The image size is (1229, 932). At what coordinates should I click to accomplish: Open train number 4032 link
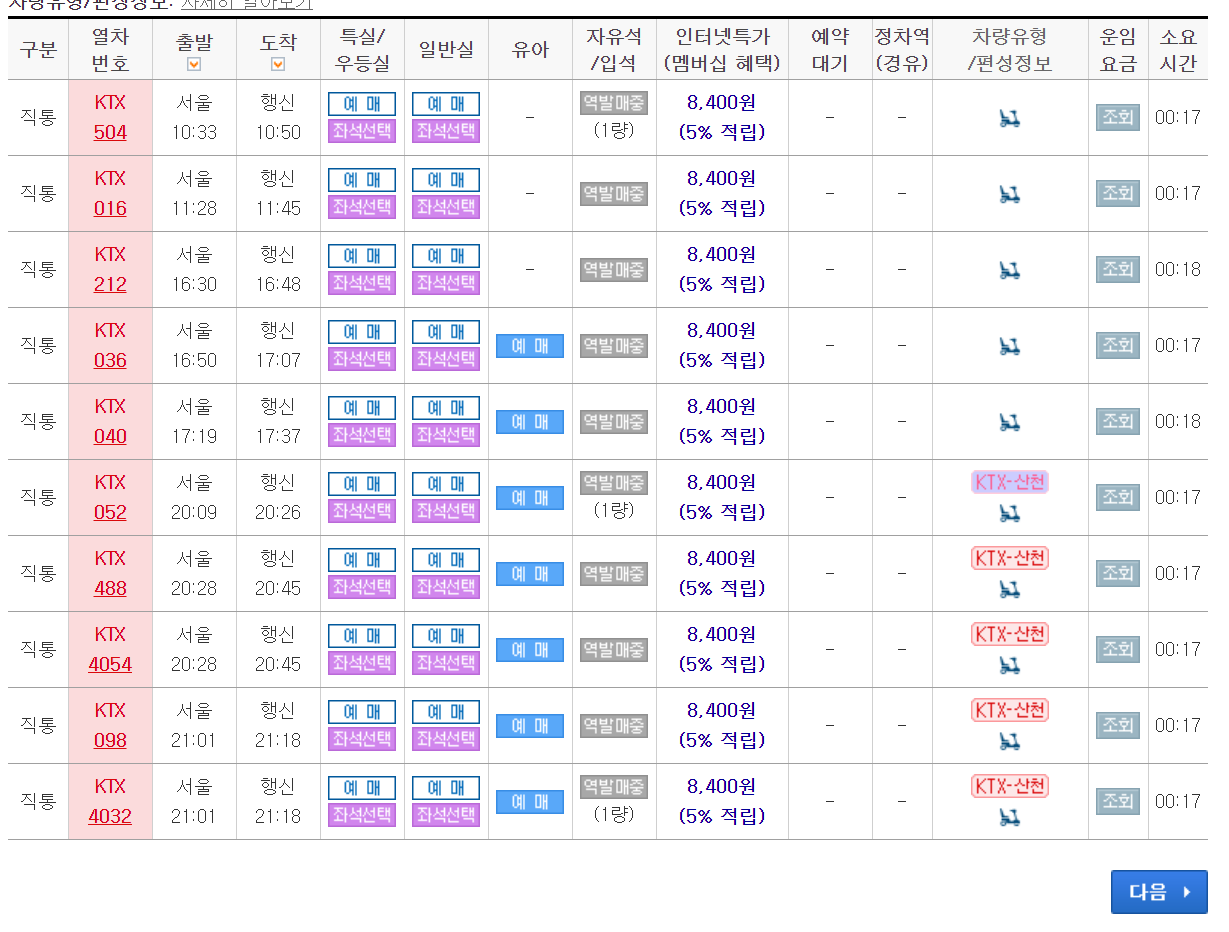tap(110, 816)
